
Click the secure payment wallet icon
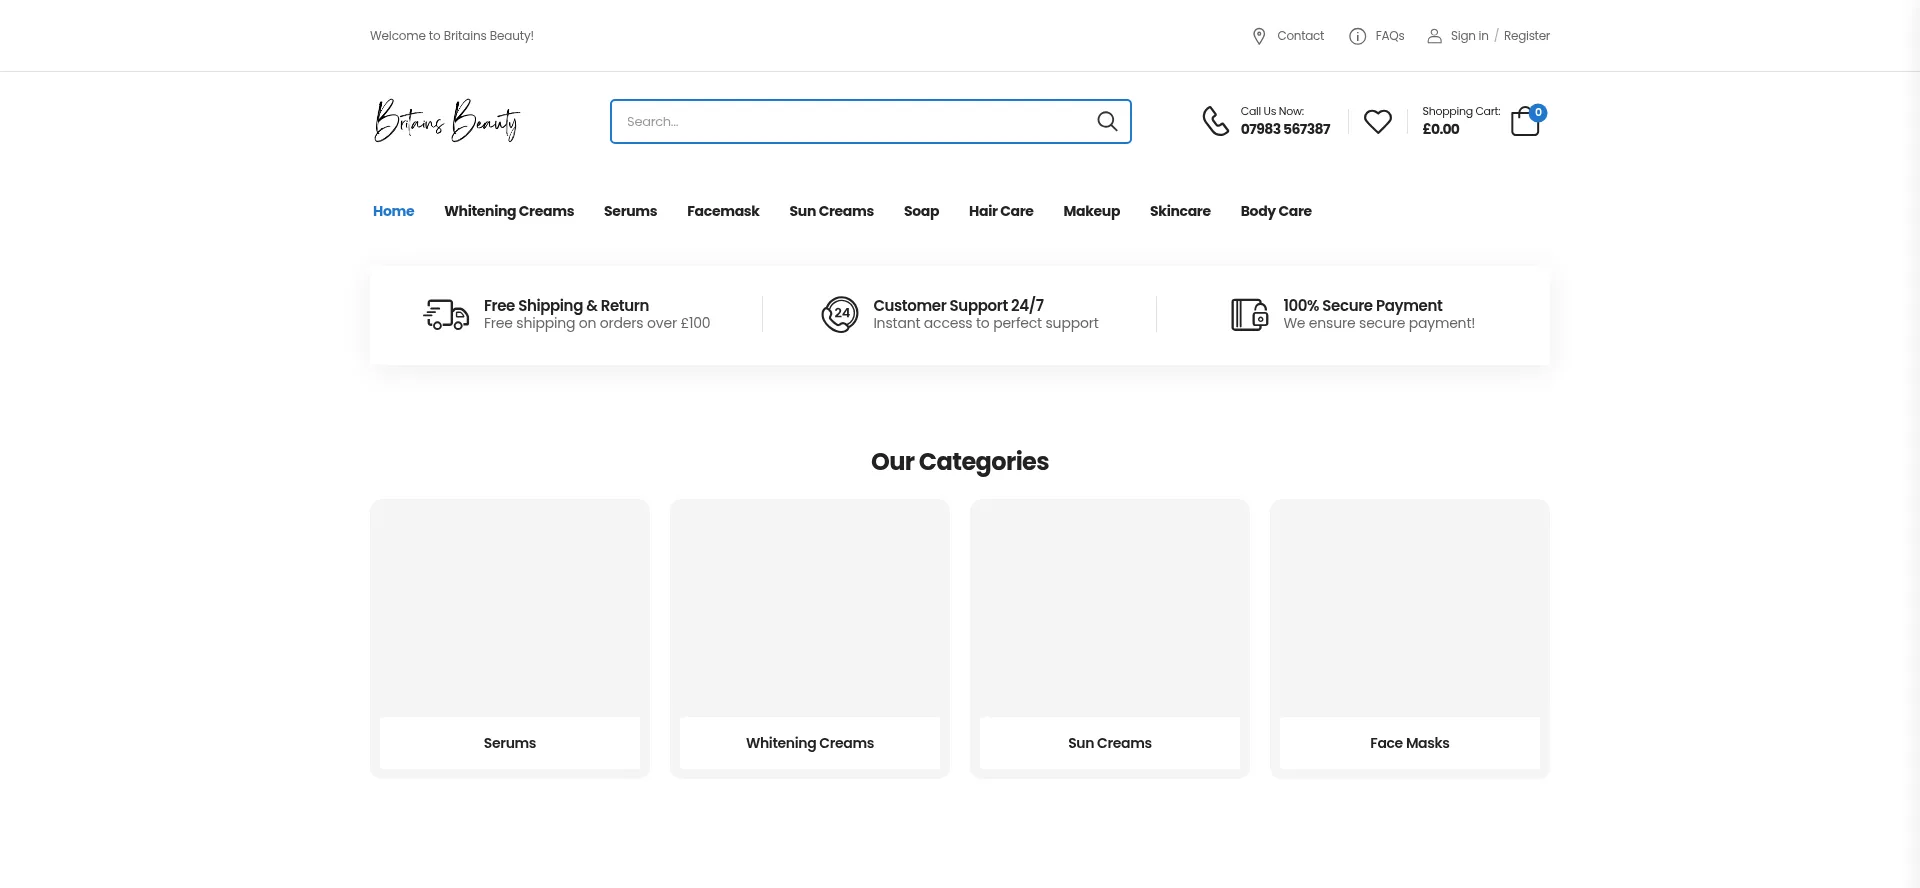(x=1249, y=314)
